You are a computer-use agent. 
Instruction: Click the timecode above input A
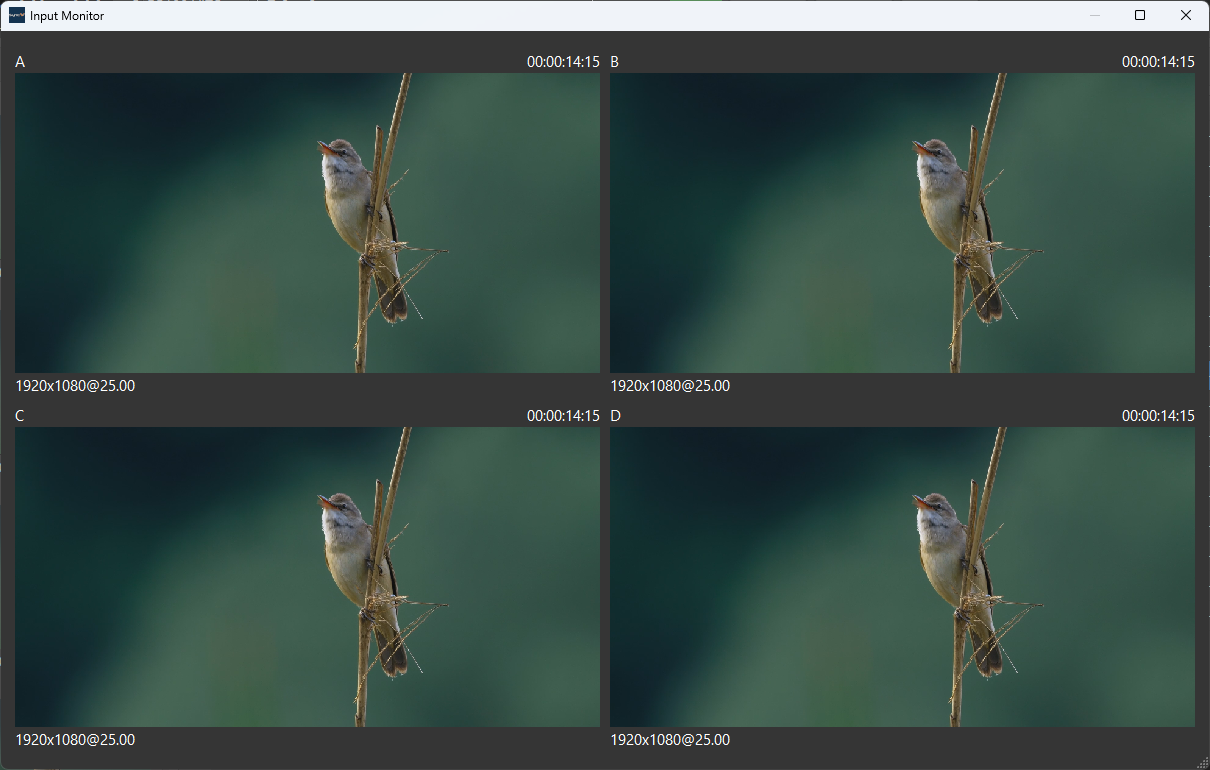click(x=563, y=62)
